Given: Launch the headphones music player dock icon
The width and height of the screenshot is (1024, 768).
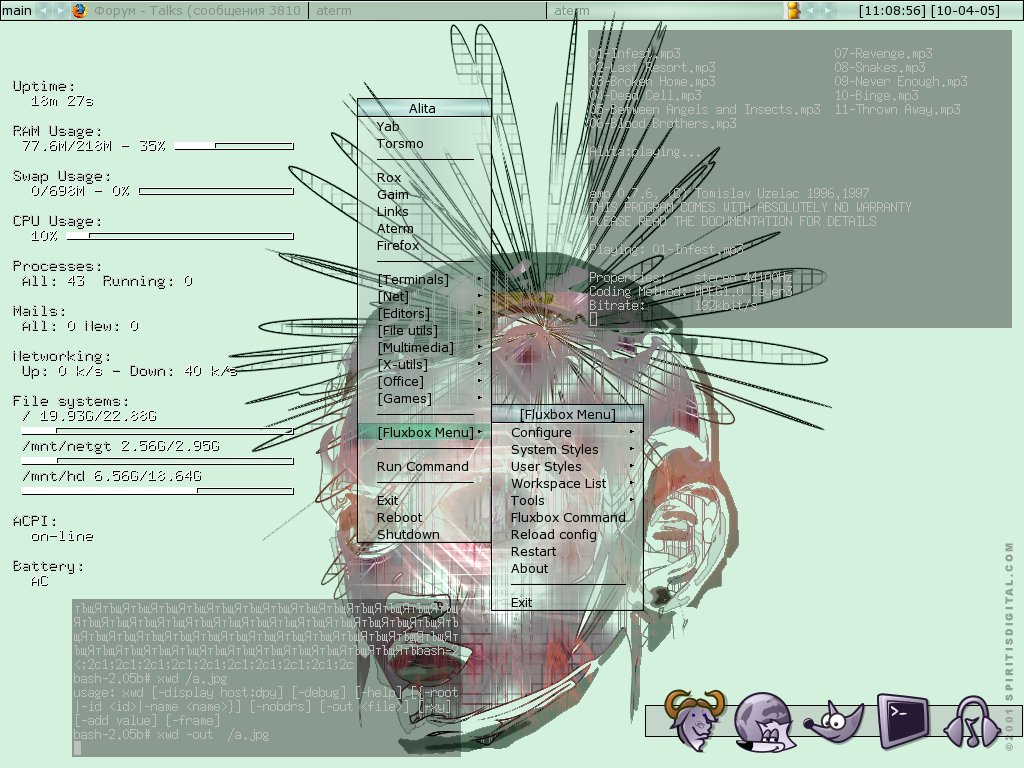Looking at the screenshot, I should coord(972,721).
